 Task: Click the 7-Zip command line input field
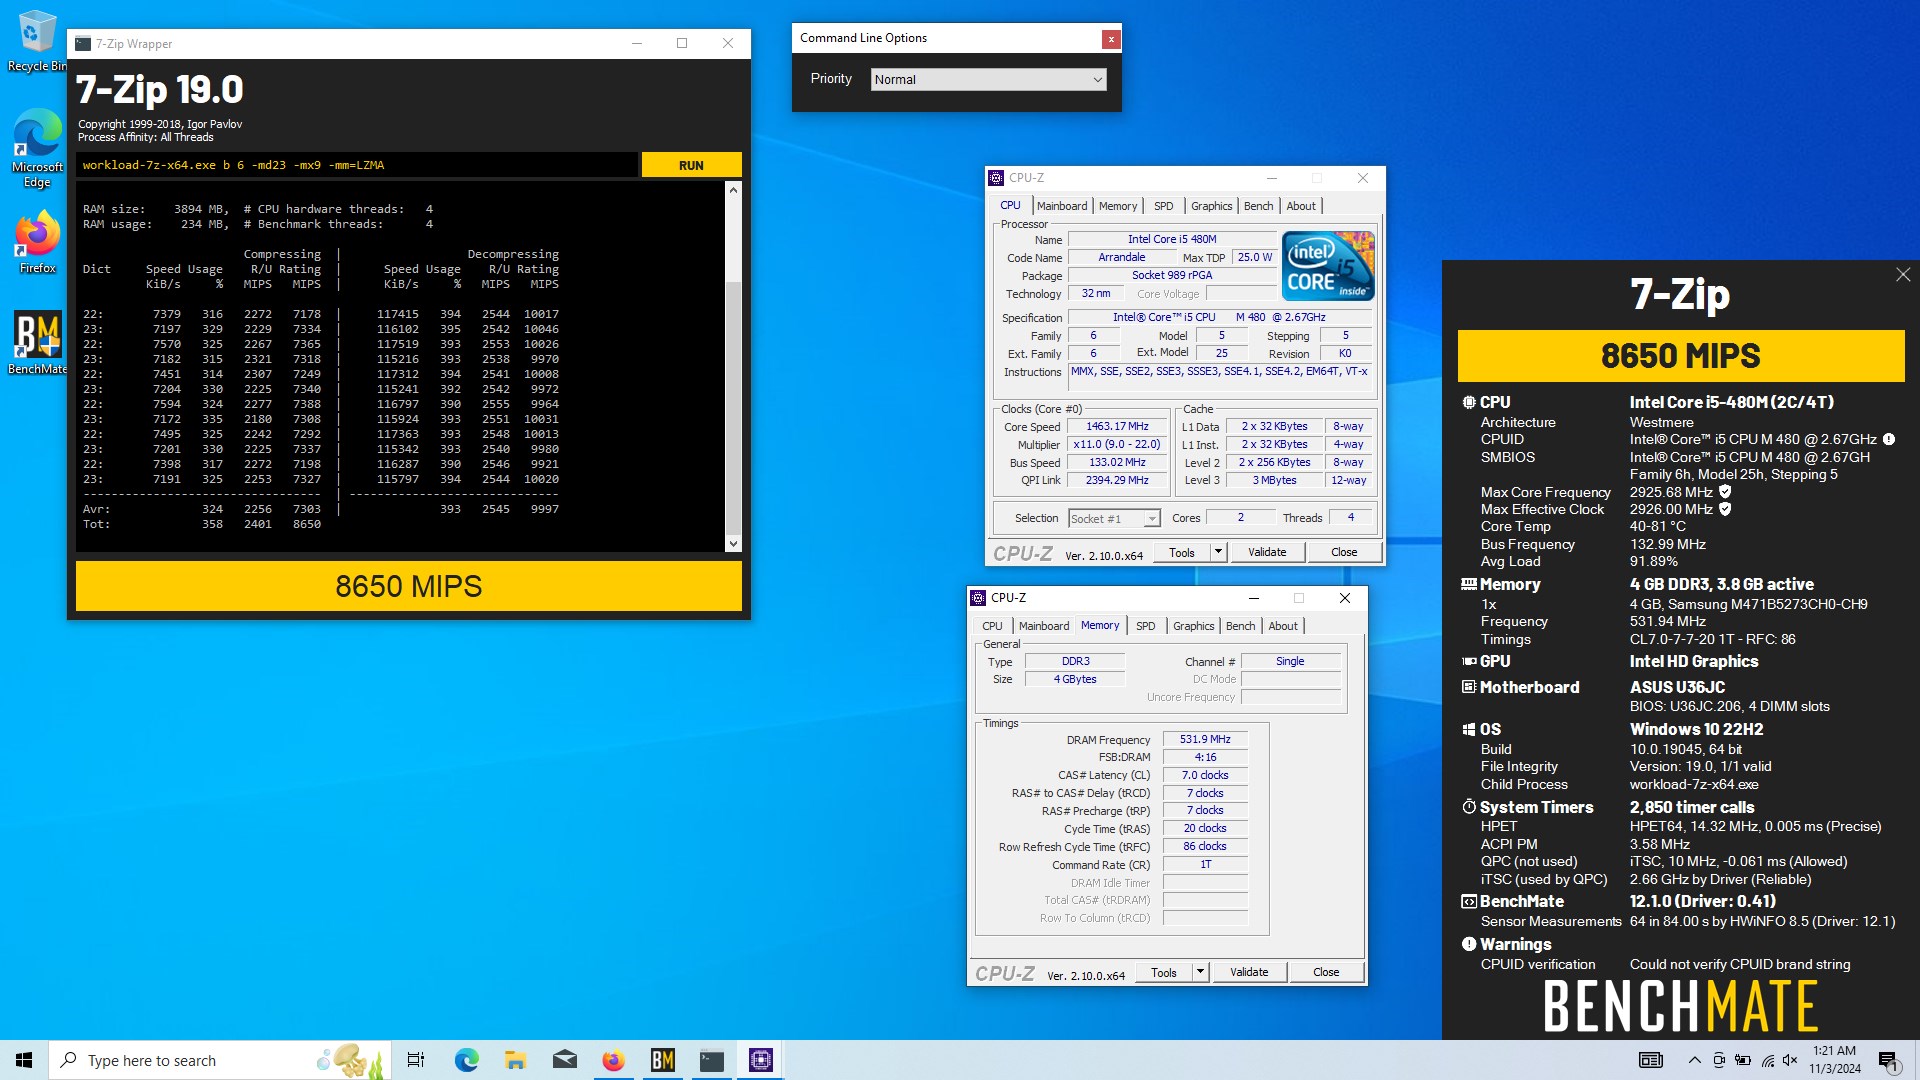357,165
